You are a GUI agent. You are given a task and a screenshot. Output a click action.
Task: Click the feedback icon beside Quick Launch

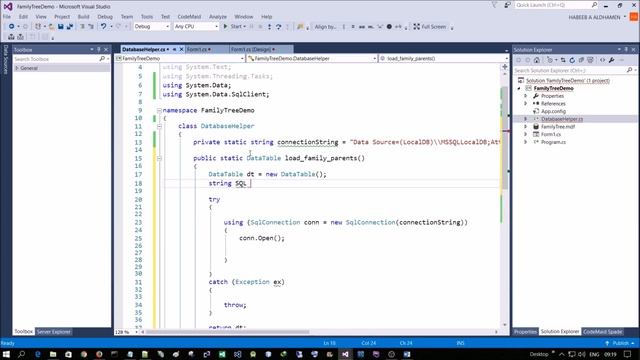click(507, 5)
